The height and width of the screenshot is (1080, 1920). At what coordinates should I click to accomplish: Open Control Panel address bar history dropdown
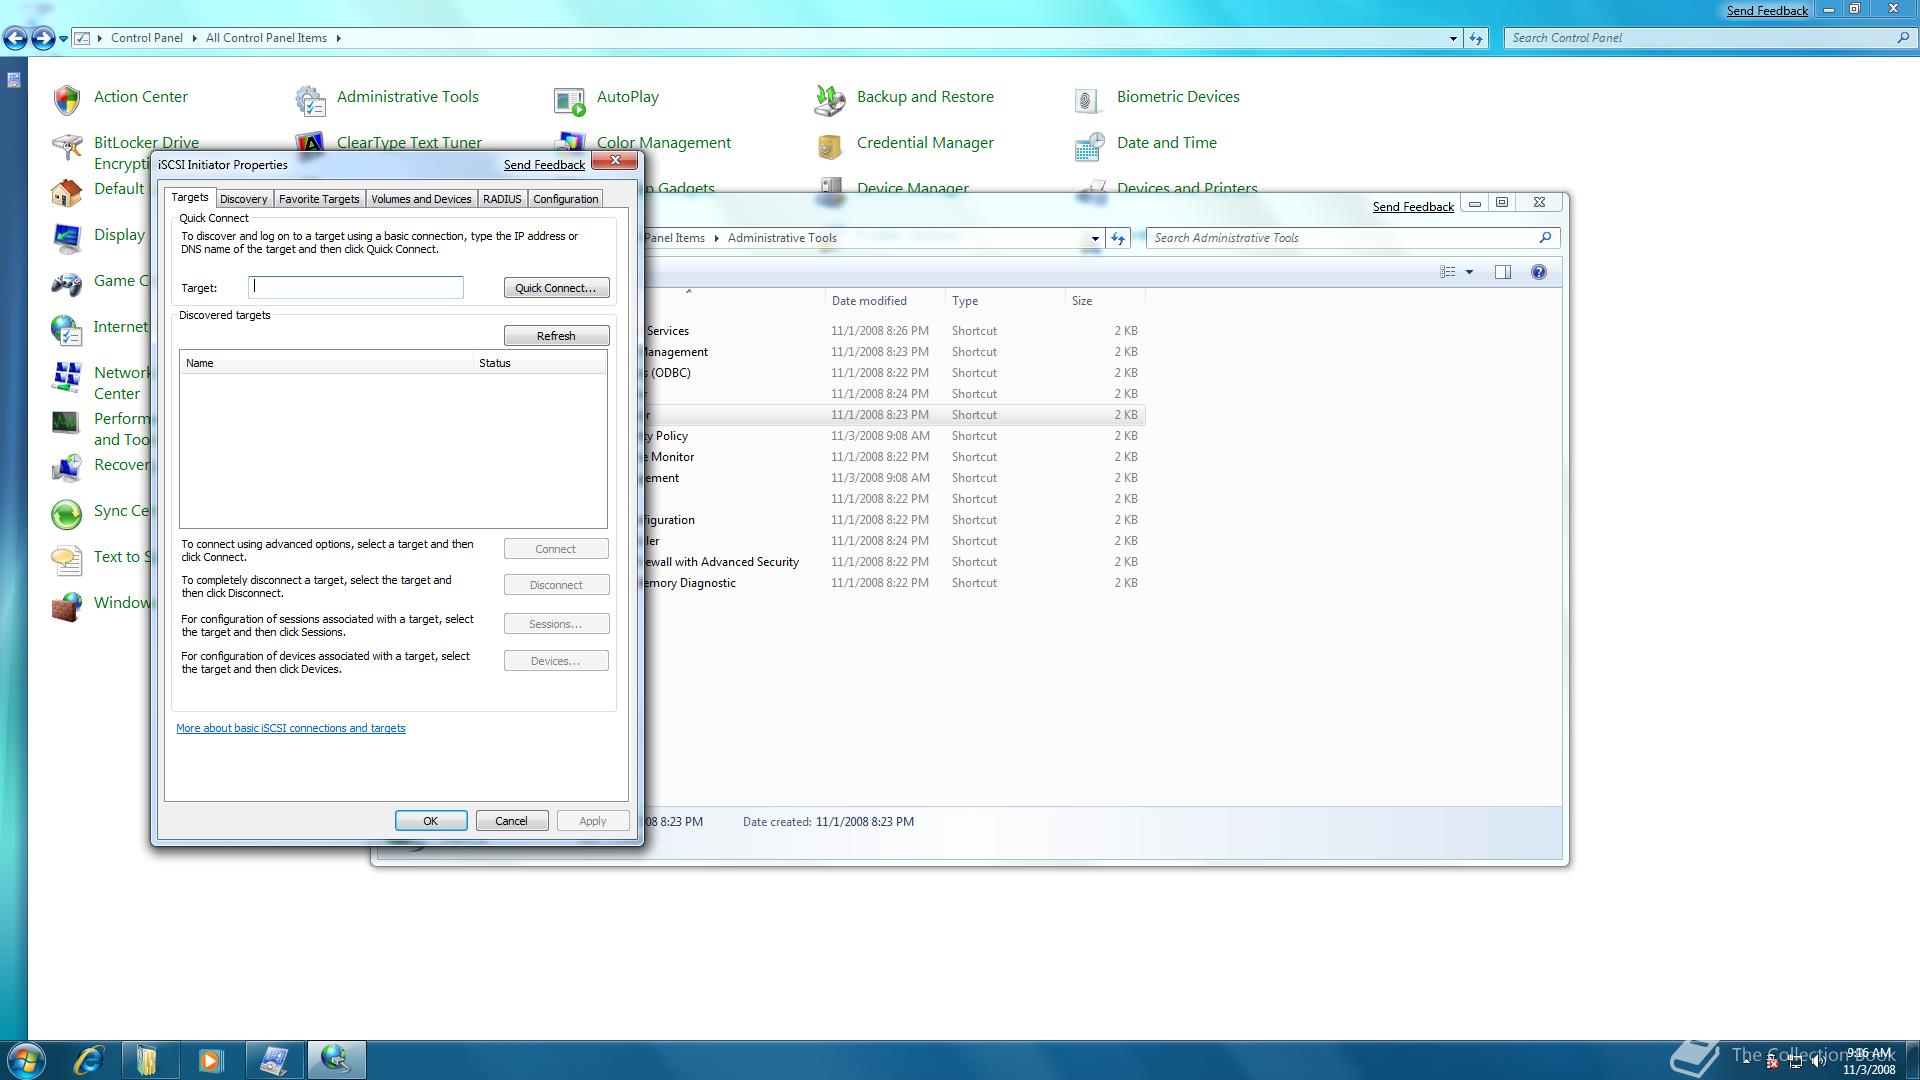[x=1453, y=38]
